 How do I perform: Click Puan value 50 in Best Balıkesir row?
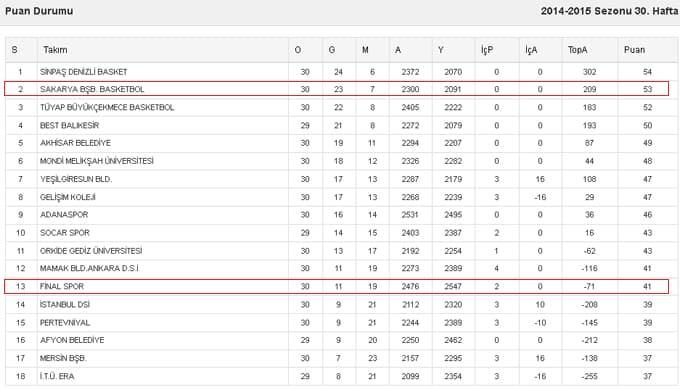pyautogui.click(x=647, y=125)
